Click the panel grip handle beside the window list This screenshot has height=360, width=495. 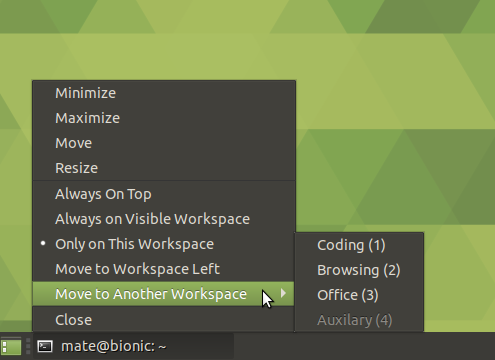28,346
